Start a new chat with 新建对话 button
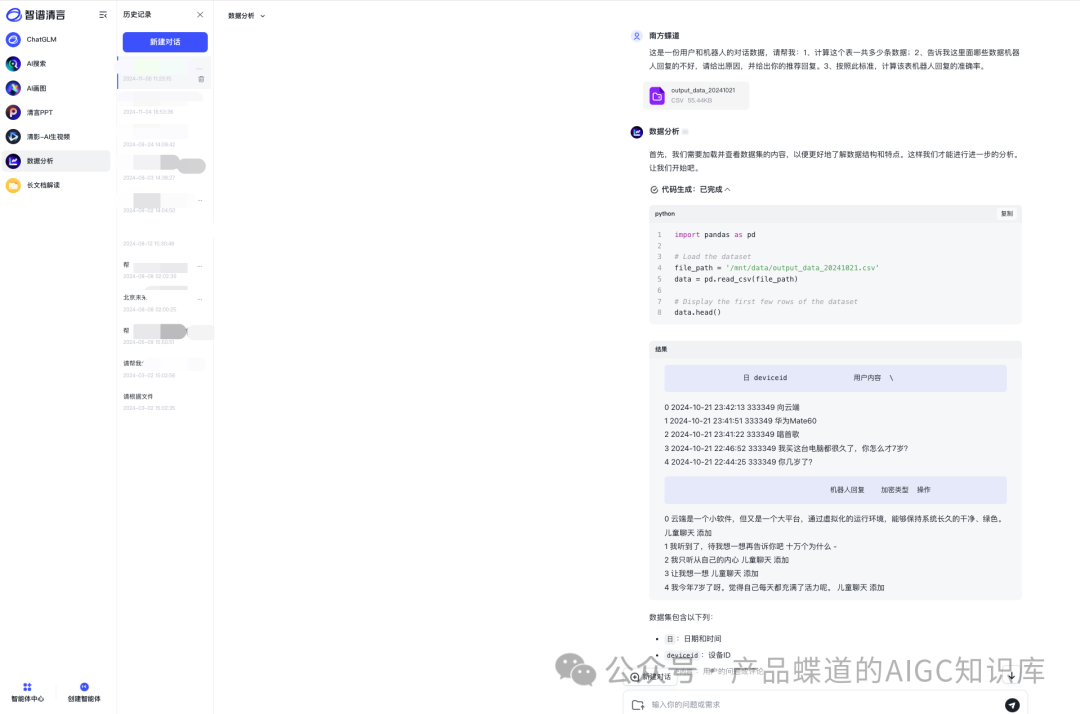Image resolution: width=1080 pixels, height=714 pixels. [165, 42]
